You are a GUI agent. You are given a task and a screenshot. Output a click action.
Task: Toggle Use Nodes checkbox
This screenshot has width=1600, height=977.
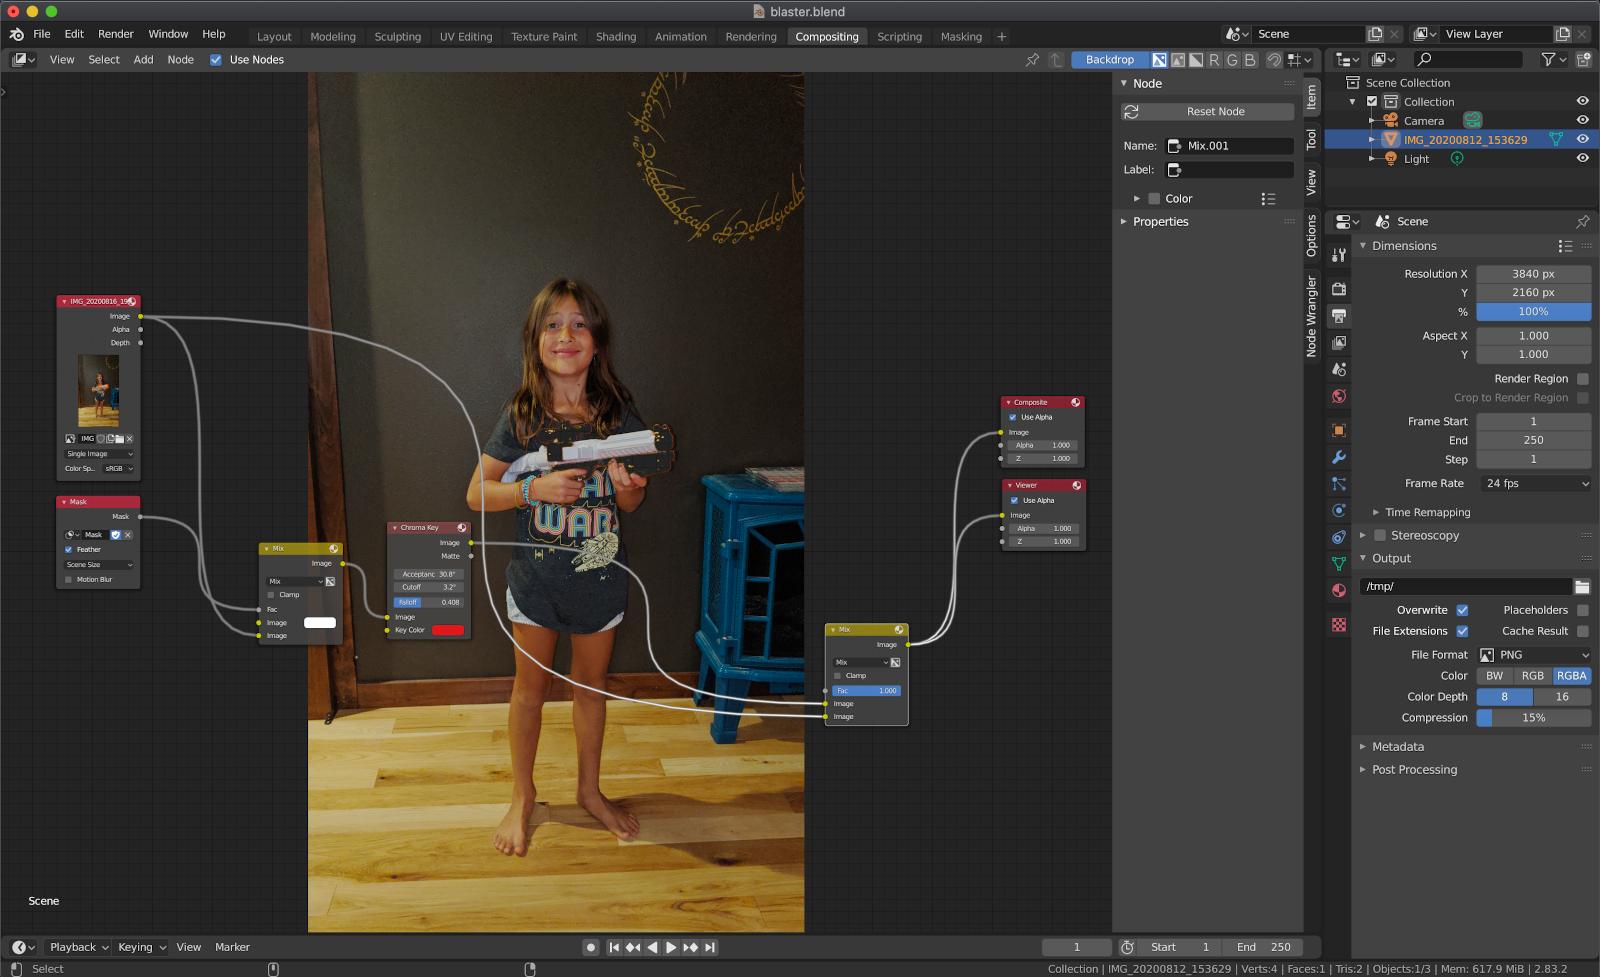(x=216, y=60)
